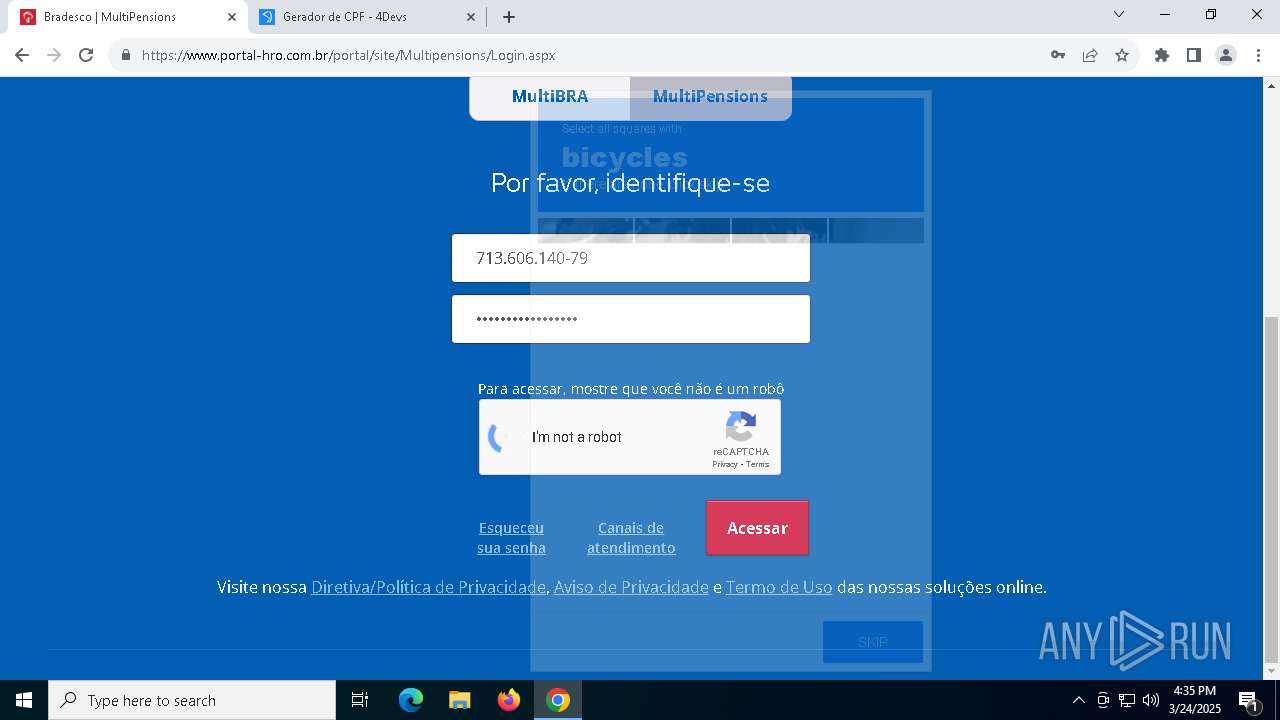Click the padlock icon in the address bar
The width and height of the screenshot is (1280, 720).
point(126,55)
